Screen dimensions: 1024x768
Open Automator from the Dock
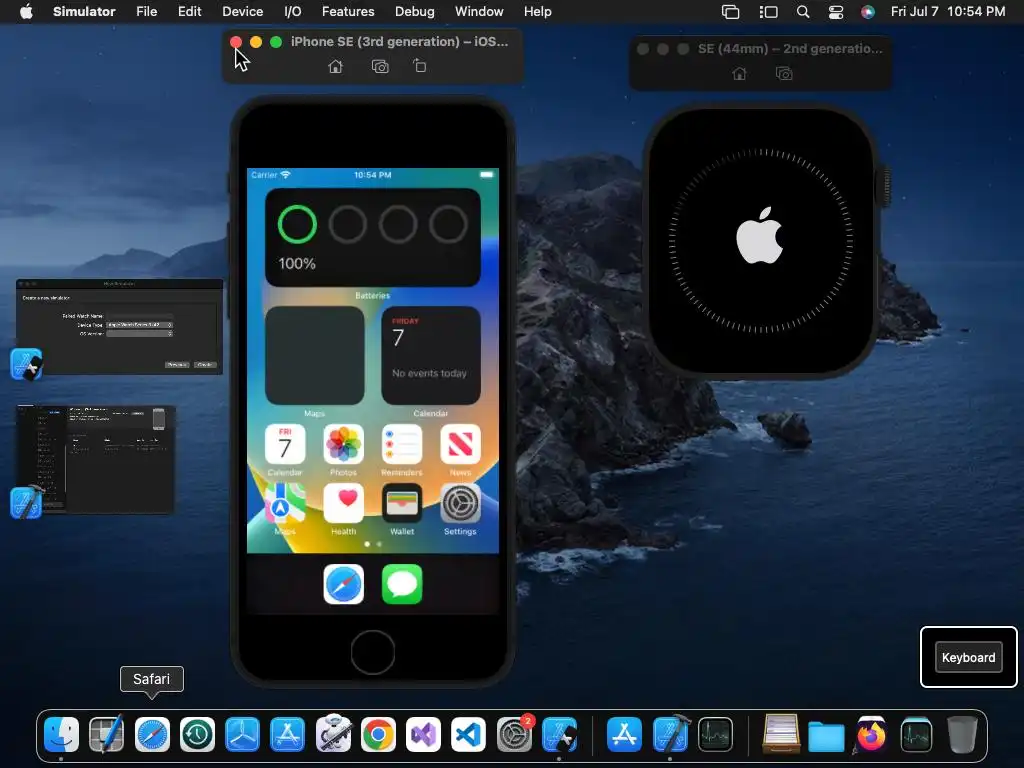tap(334, 733)
